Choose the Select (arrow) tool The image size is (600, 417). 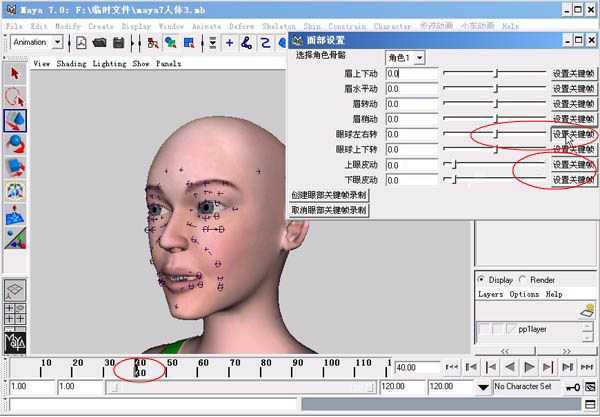15,73
